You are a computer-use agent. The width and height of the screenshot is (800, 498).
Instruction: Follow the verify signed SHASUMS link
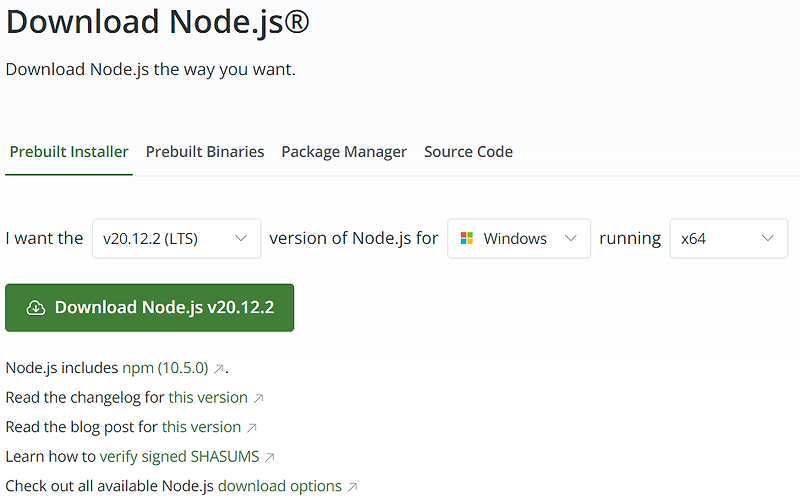click(180, 457)
